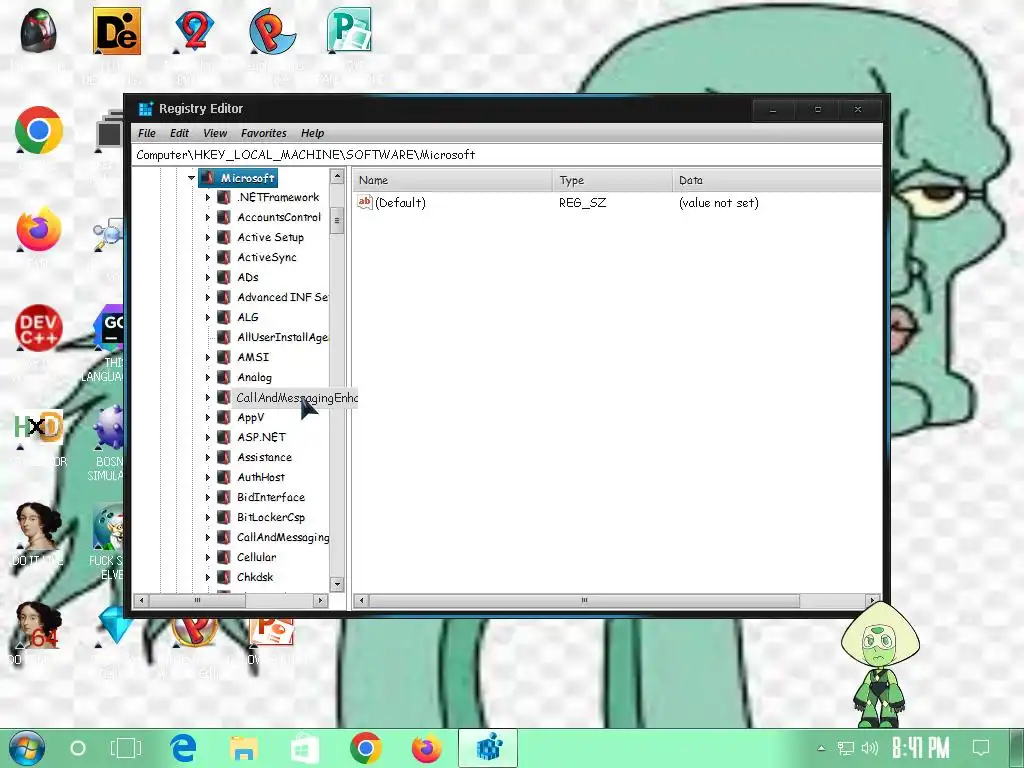Viewport: 1024px width, 768px height.
Task: Launch Edge from the taskbar
Action: 184,748
